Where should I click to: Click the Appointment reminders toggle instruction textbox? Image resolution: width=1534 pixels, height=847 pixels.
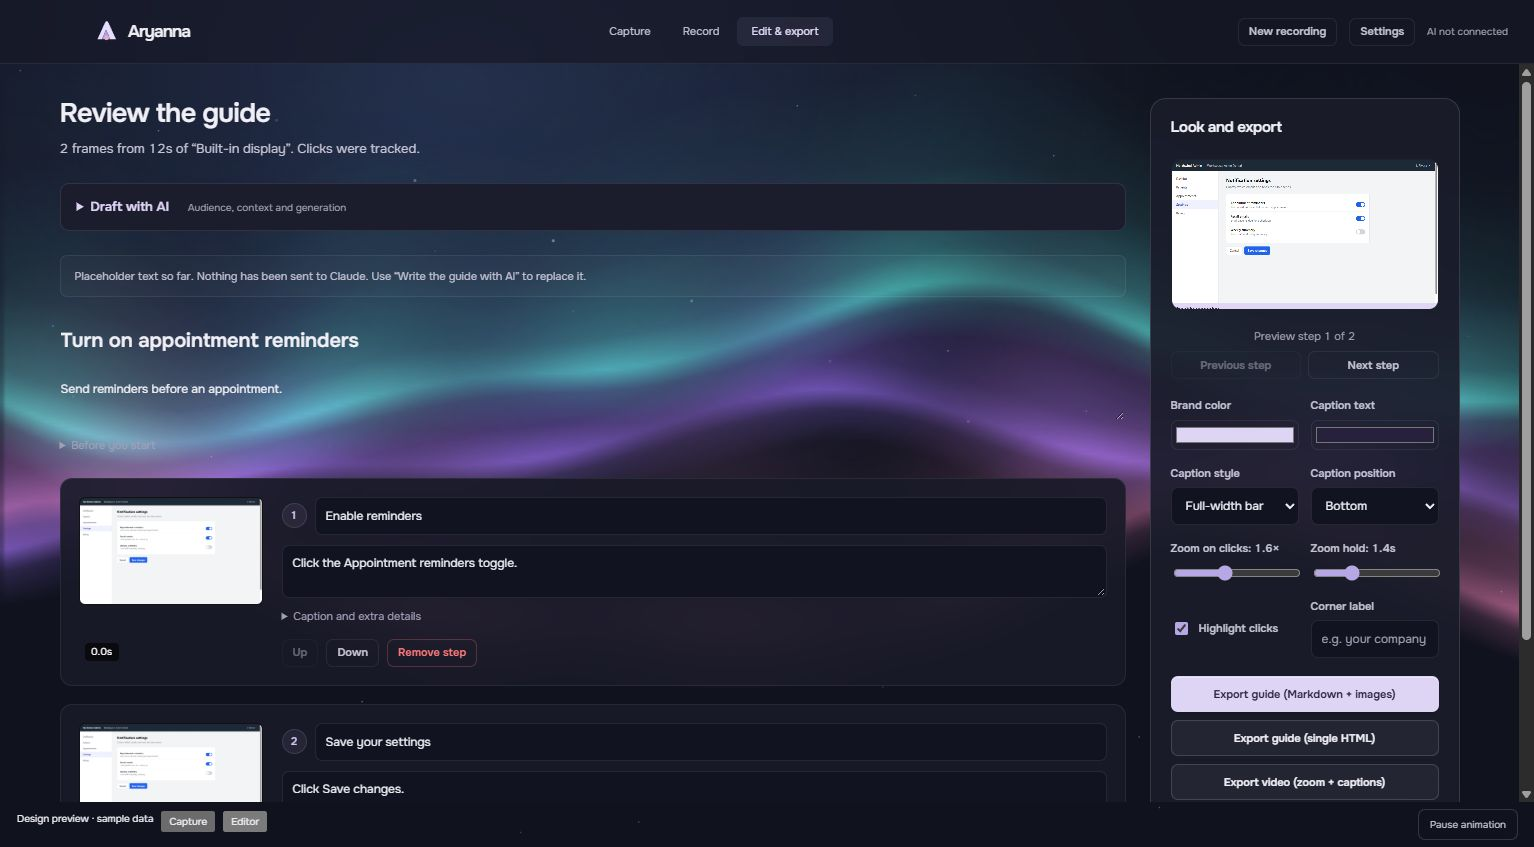point(694,571)
